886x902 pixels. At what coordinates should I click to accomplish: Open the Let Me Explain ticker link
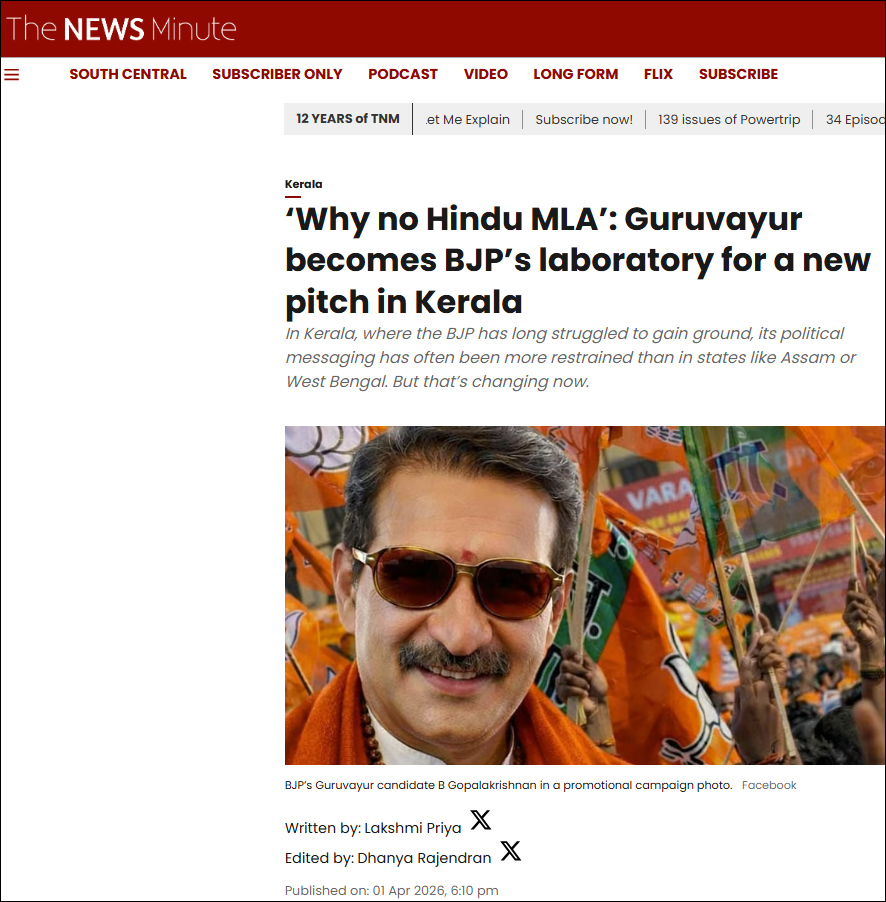[467, 120]
